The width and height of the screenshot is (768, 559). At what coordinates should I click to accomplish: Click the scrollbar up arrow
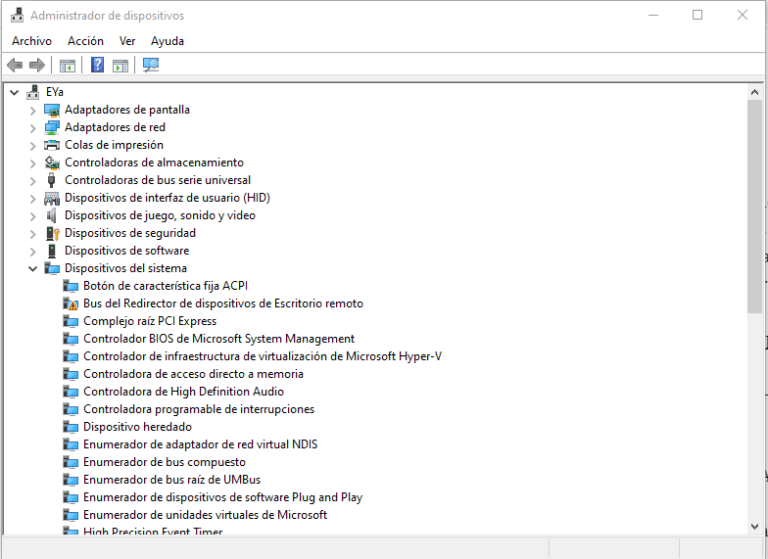tap(754, 92)
